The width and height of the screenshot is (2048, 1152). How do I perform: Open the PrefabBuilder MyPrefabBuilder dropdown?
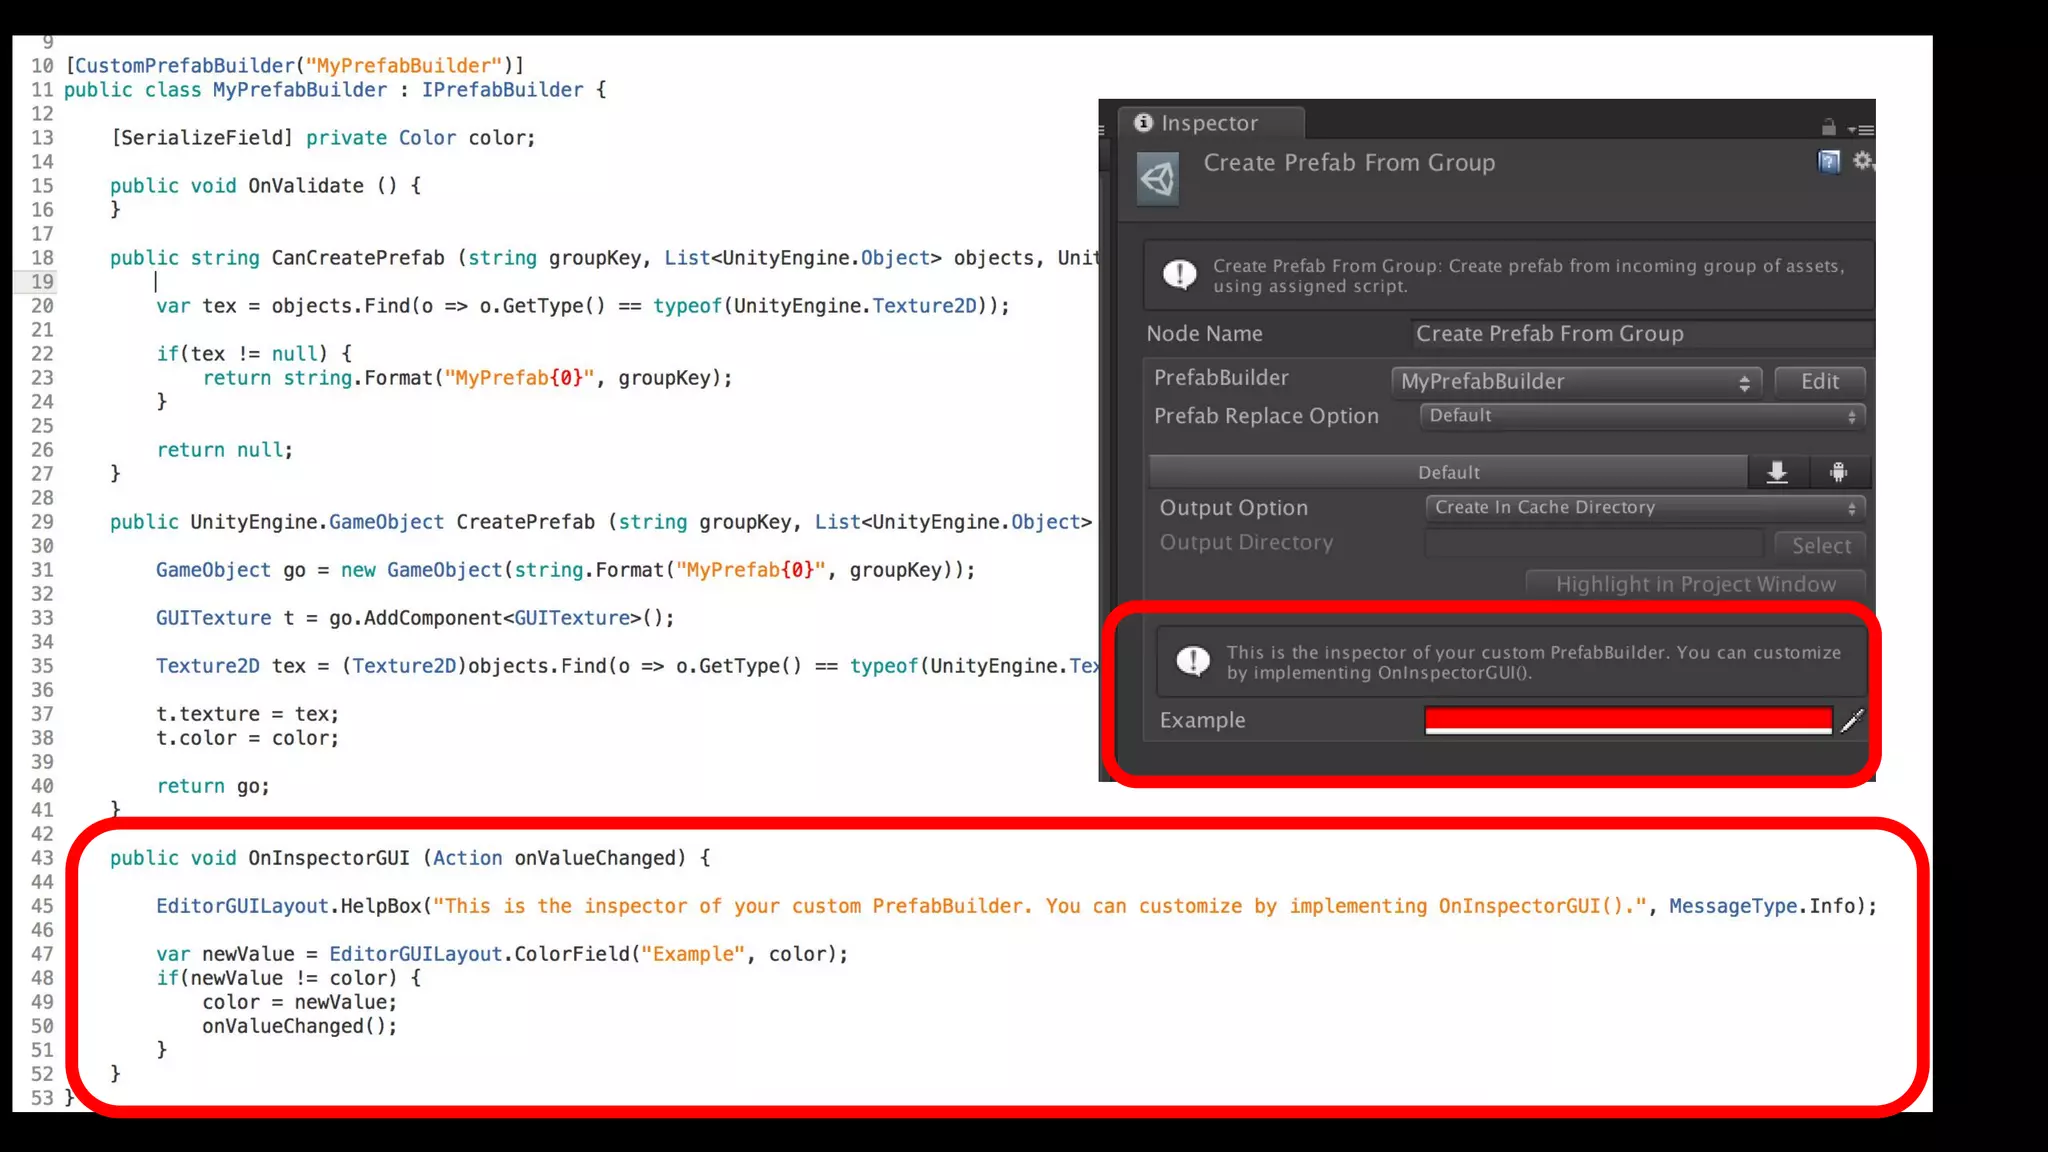pos(1575,381)
